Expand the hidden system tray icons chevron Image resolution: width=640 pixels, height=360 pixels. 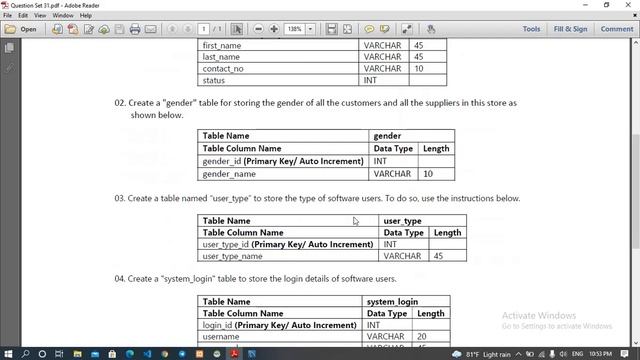coord(518,354)
